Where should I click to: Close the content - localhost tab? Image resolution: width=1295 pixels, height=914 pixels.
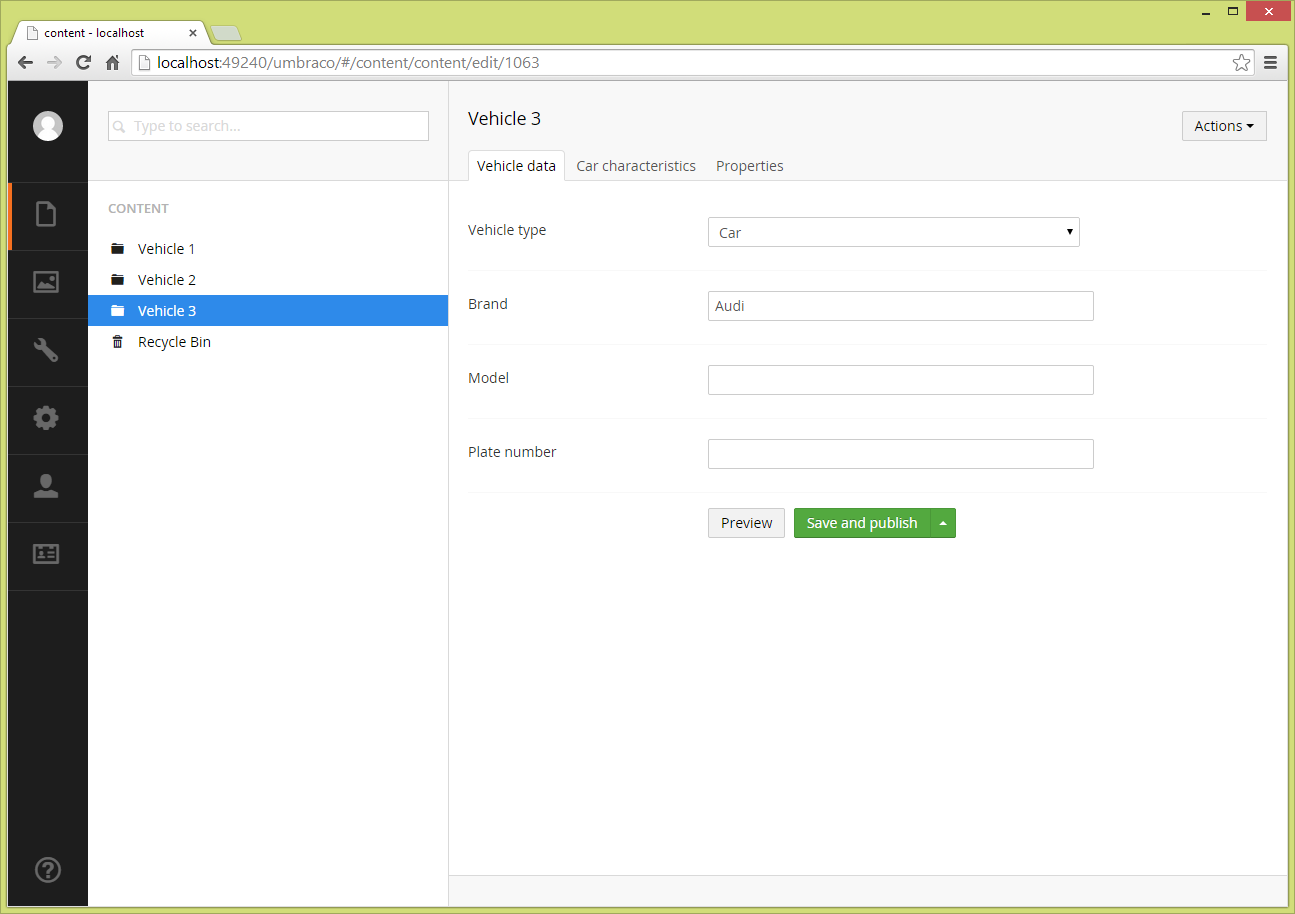(x=193, y=33)
